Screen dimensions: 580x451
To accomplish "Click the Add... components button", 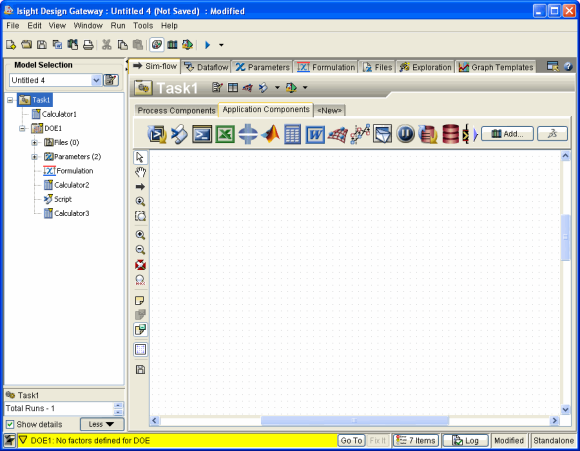I will point(507,134).
